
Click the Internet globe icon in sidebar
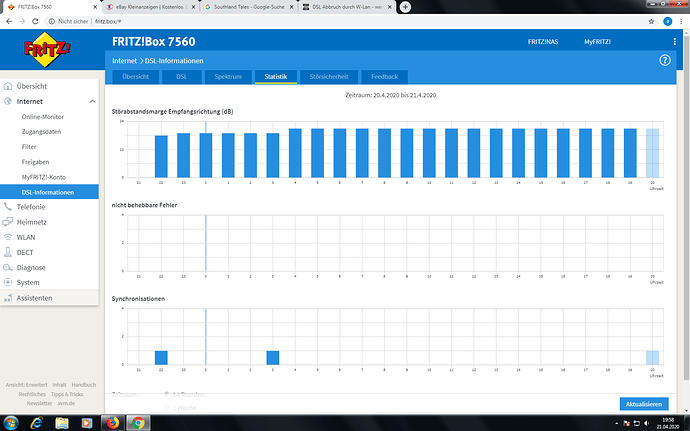tap(7, 101)
